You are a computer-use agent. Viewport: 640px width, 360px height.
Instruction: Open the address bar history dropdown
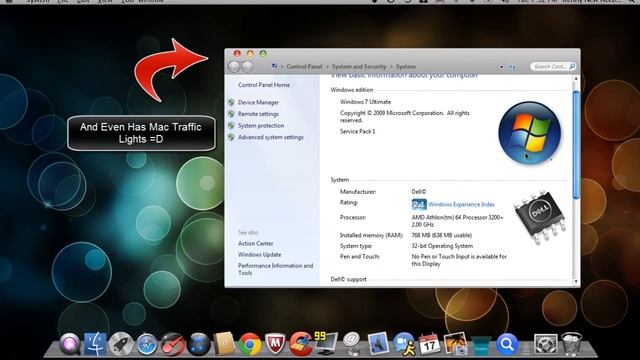click(x=501, y=67)
